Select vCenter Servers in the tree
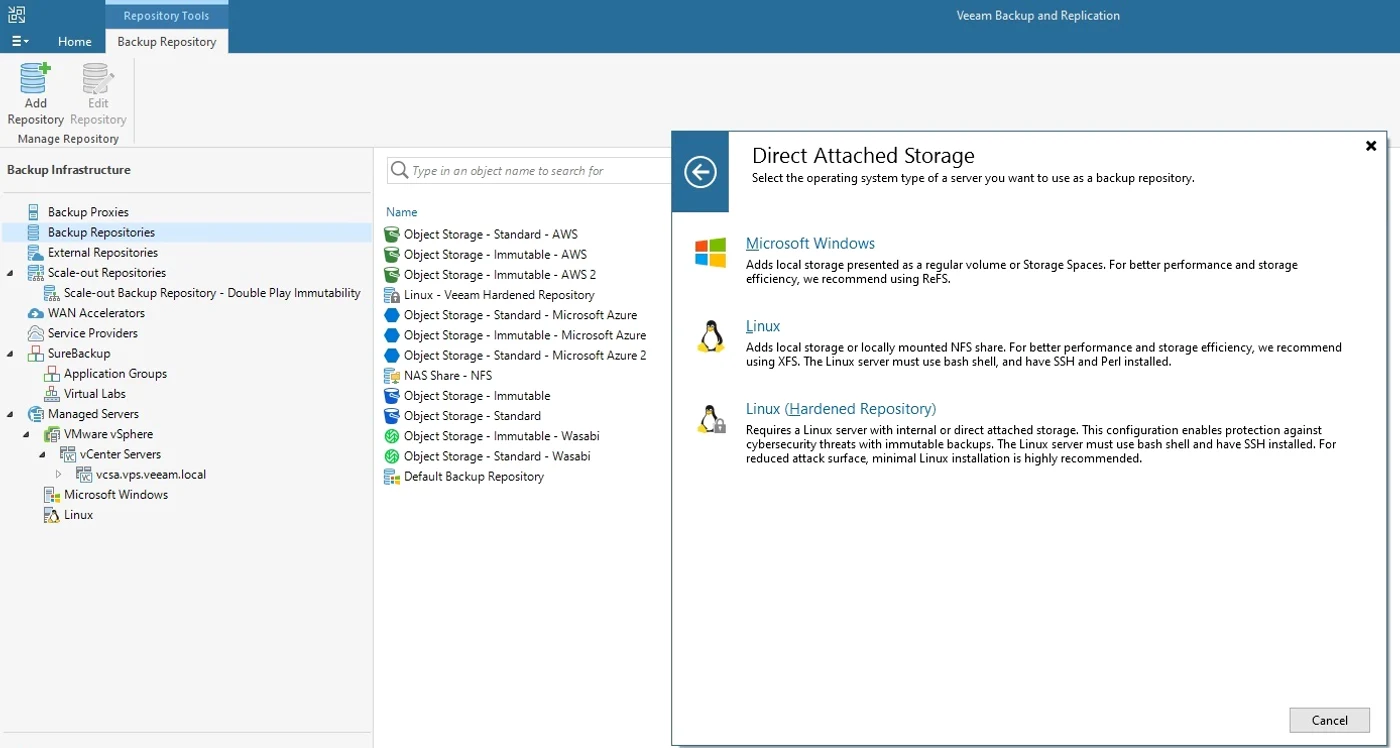 click(x=120, y=454)
